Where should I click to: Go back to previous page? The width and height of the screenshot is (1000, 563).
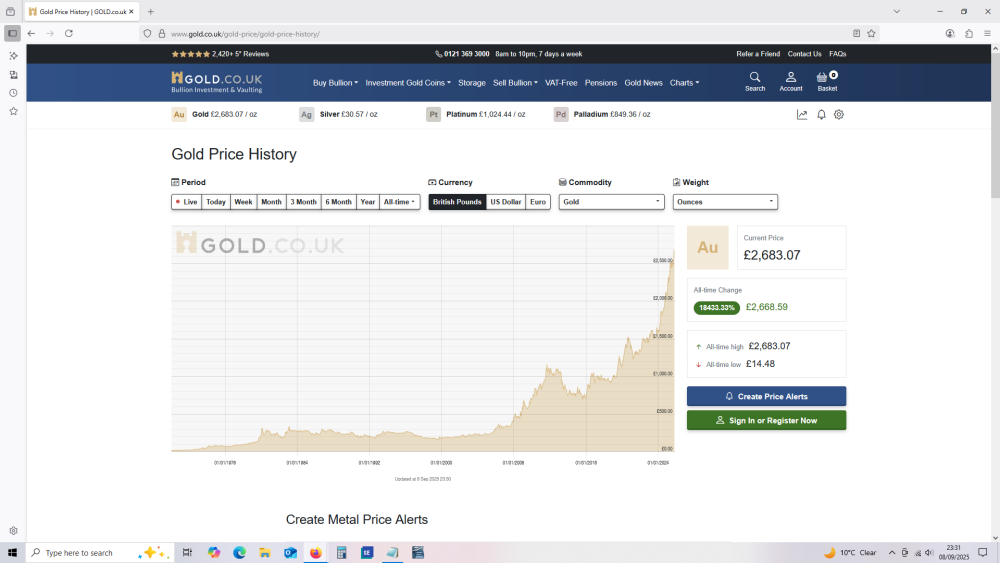coord(31,33)
